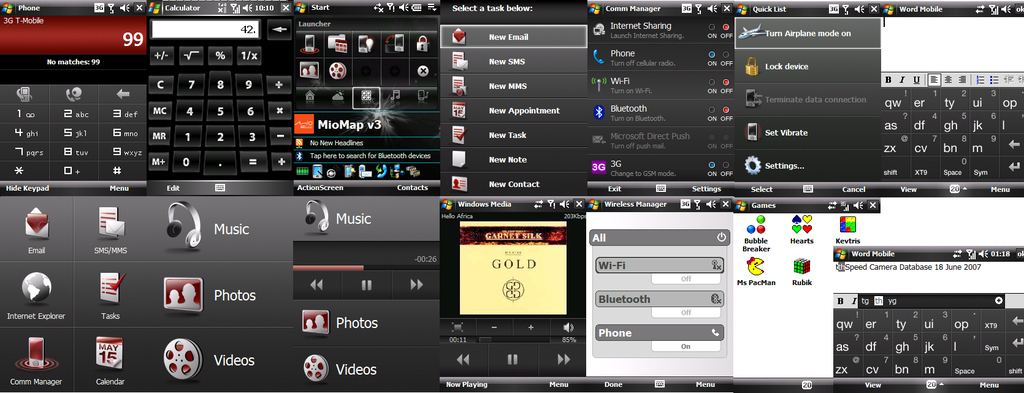The width and height of the screenshot is (1024, 393).
Task: Tap the film reel icon in the Launcher
Action: (338, 71)
